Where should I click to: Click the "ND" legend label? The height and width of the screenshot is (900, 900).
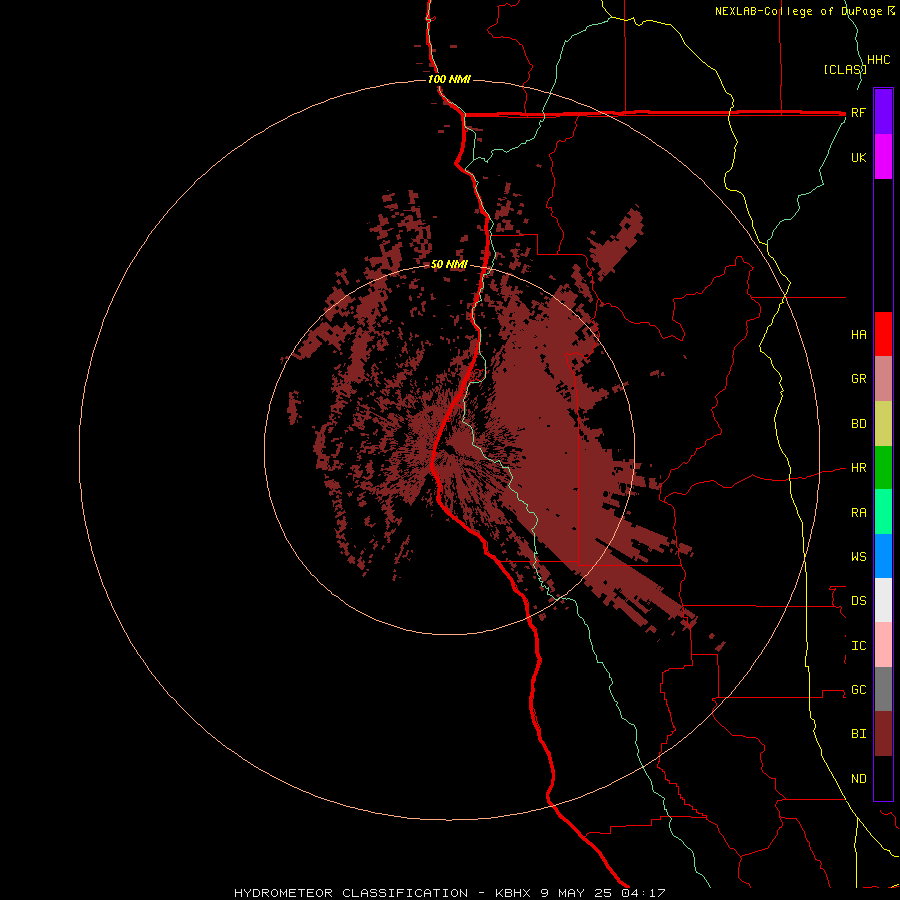click(859, 779)
